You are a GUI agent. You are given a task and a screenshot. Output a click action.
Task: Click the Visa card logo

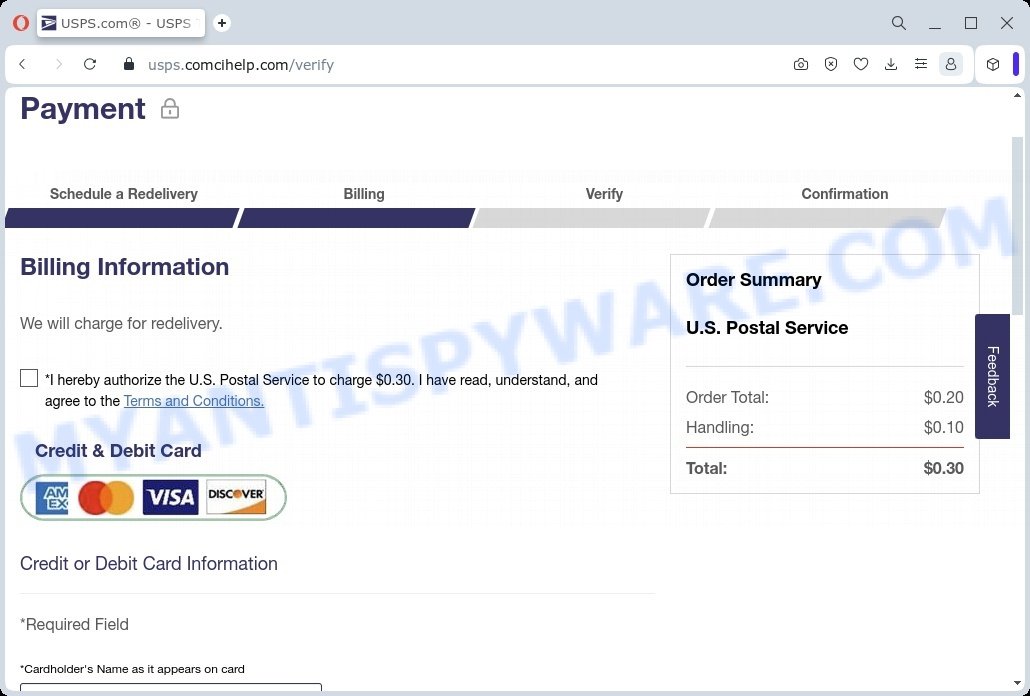click(x=171, y=498)
